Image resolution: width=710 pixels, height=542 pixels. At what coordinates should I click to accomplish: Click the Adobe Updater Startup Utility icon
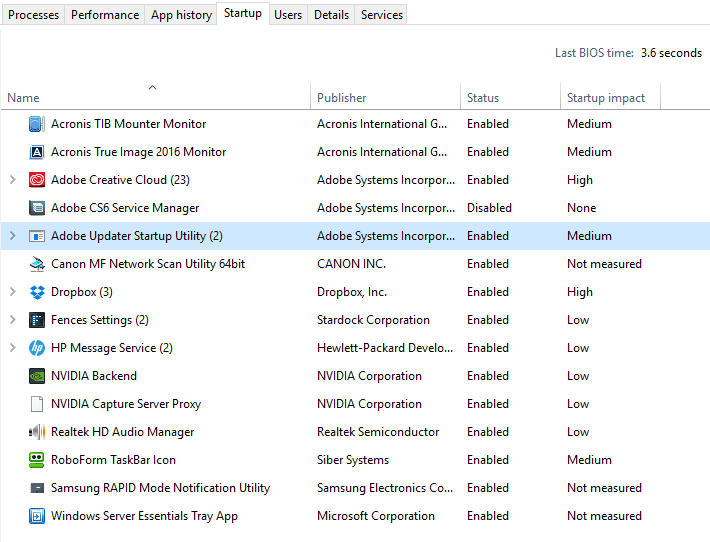[x=37, y=236]
